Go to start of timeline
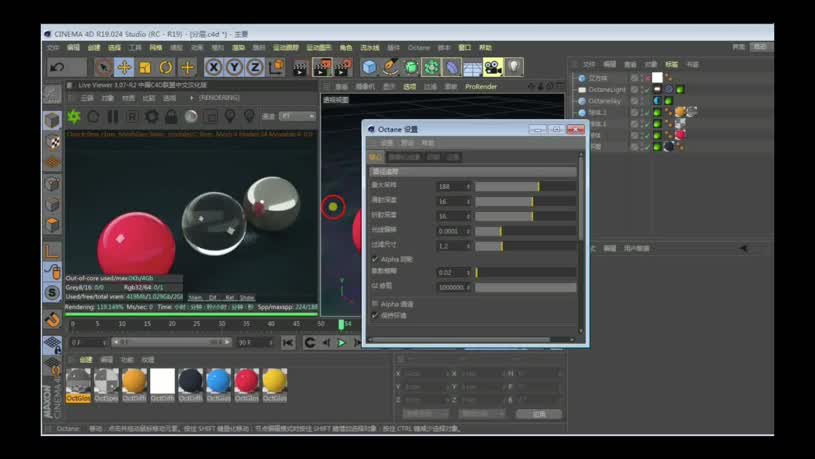 (x=287, y=343)
